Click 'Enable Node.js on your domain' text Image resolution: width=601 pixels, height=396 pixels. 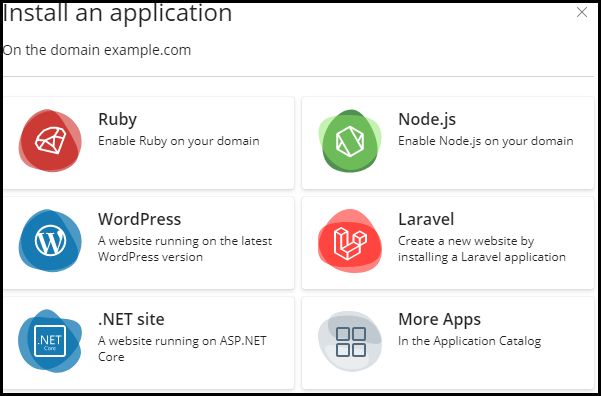pos(486,141)
